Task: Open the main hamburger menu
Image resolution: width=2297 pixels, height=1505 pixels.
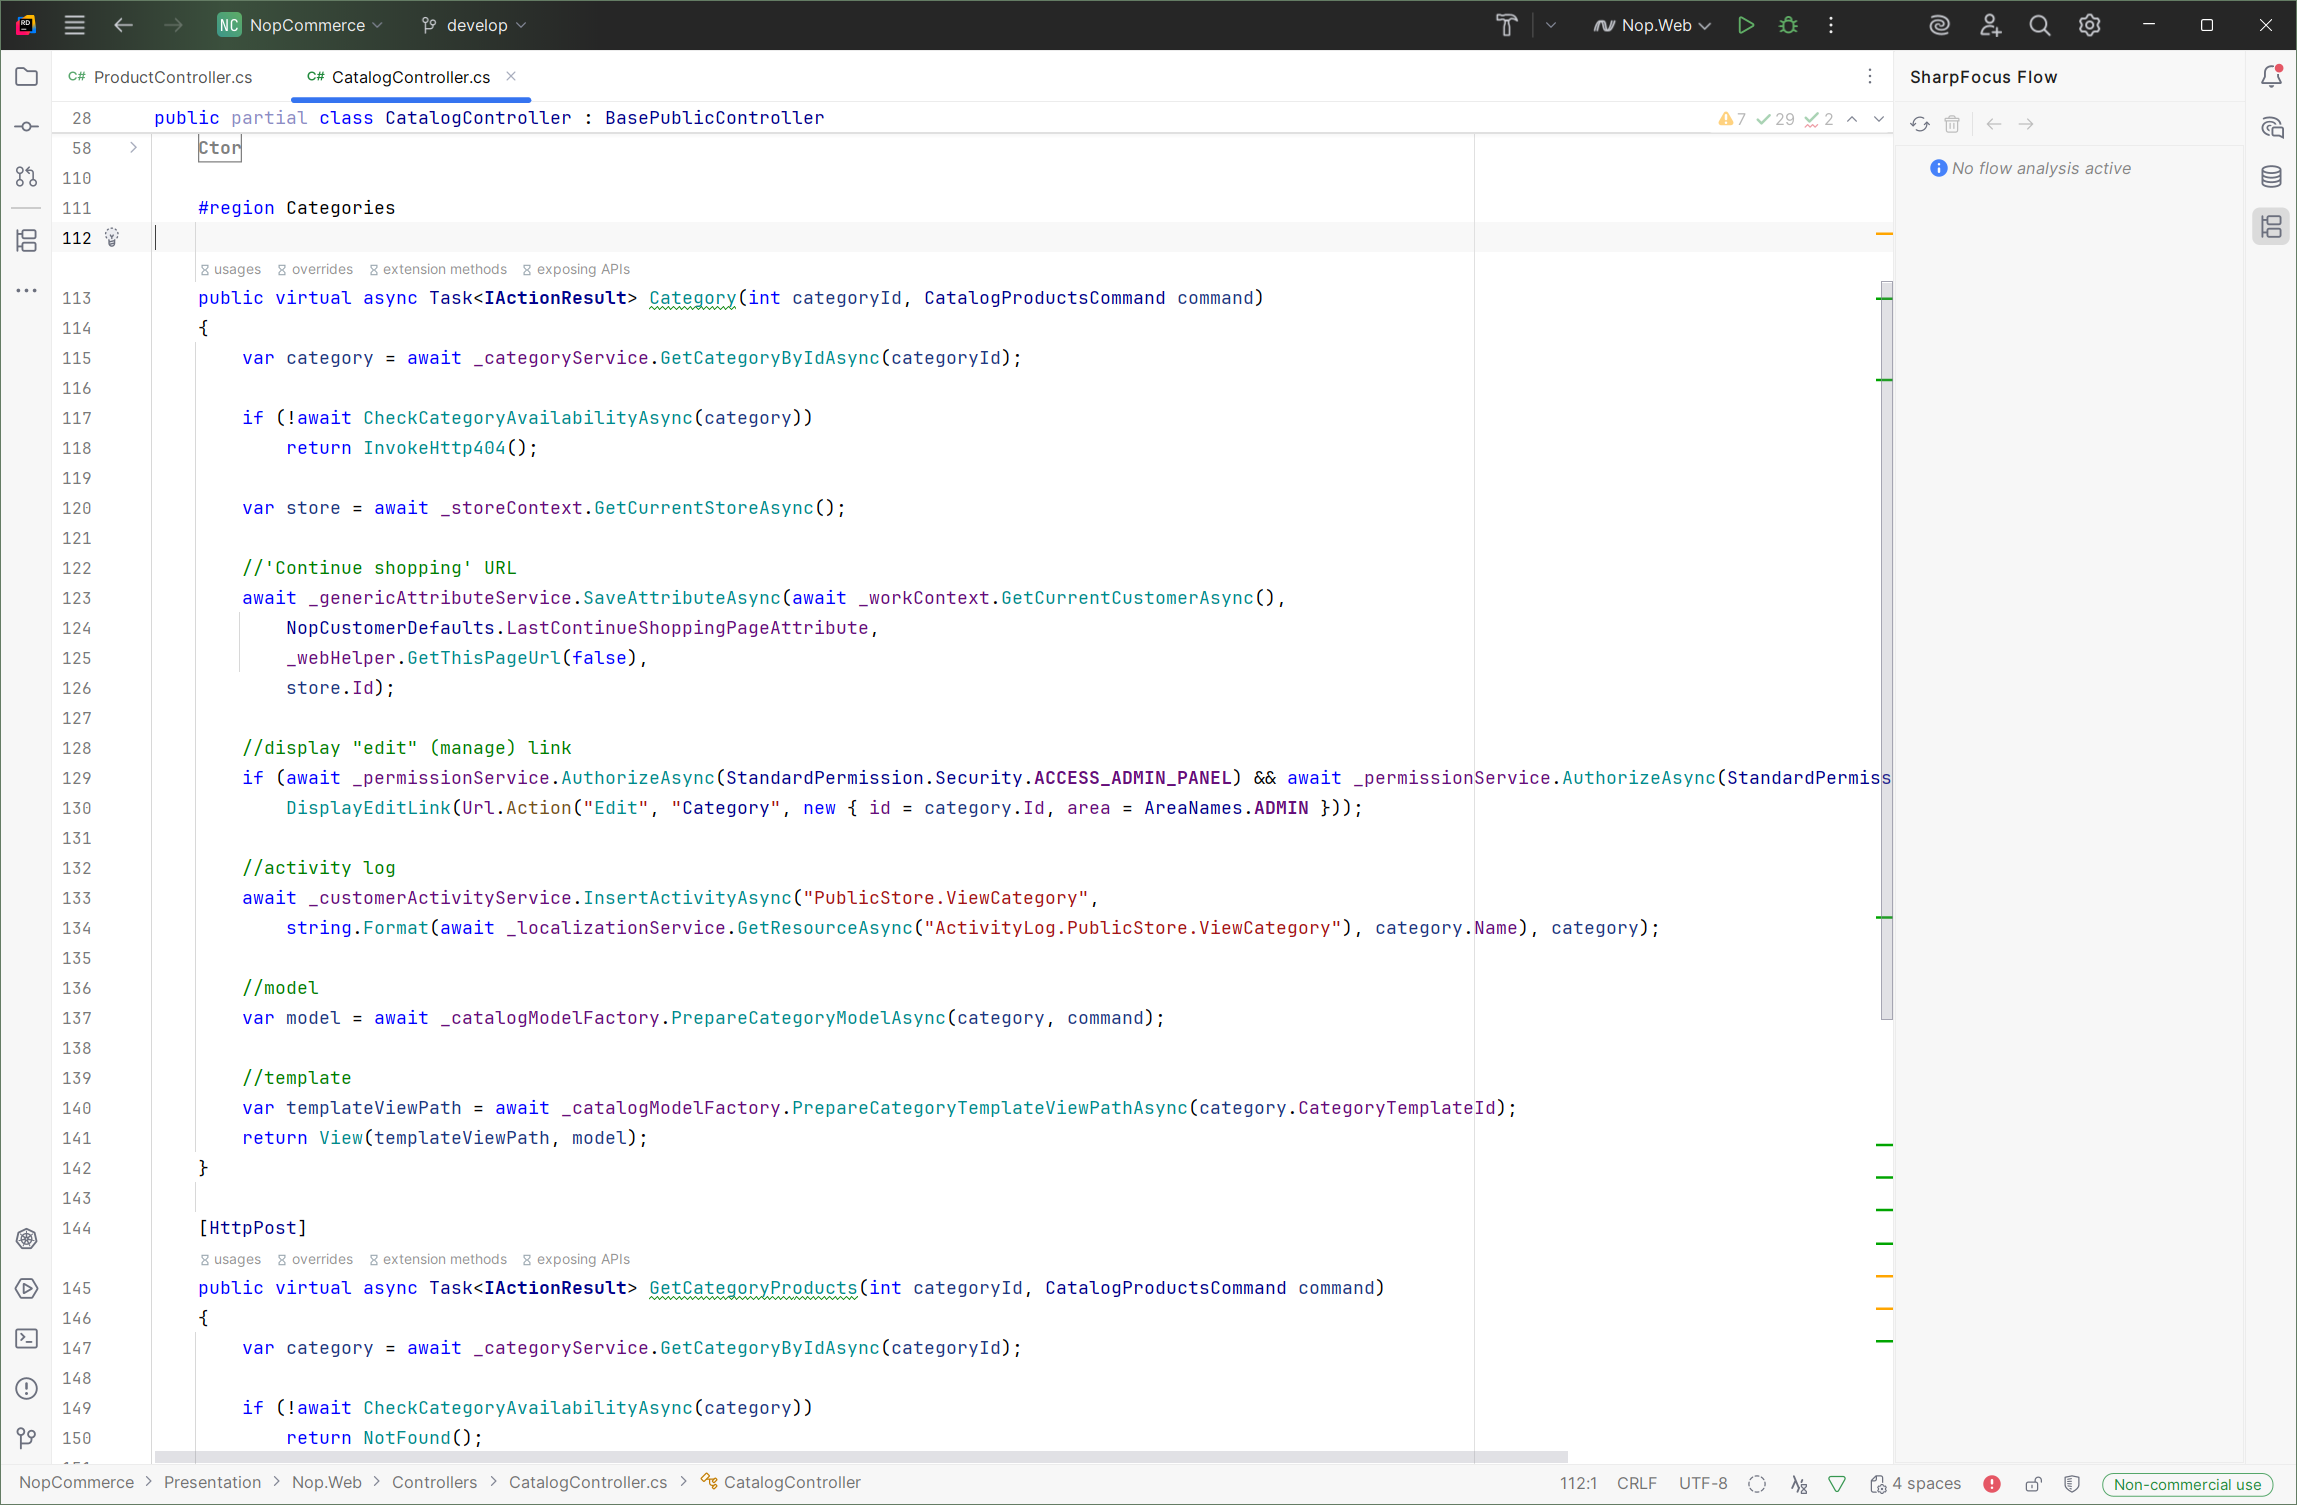Action: pos(75,25)
